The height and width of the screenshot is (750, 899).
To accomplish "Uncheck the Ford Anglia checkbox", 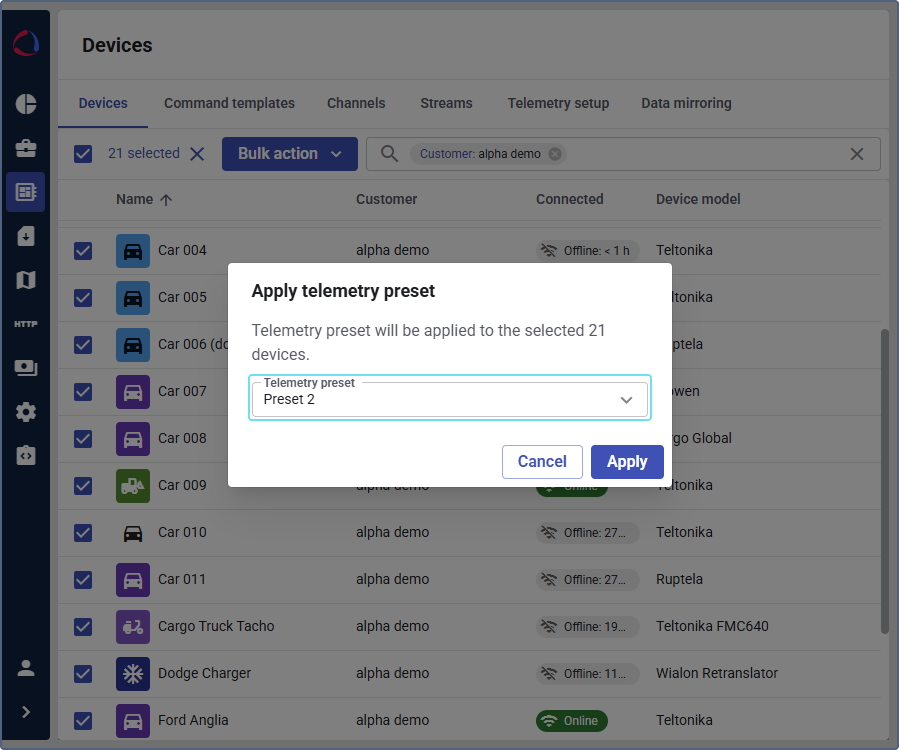I will tap(83, 720).
